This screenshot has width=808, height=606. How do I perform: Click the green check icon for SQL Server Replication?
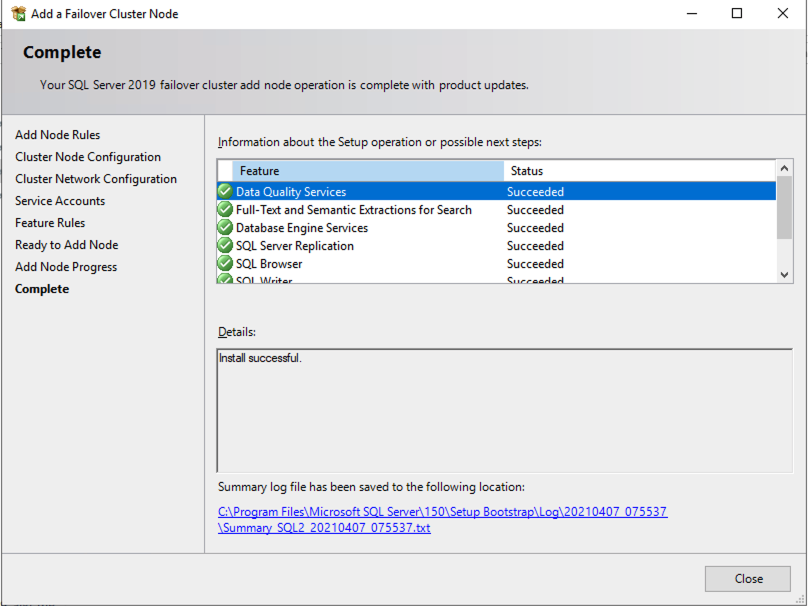[x=225, y=245]
